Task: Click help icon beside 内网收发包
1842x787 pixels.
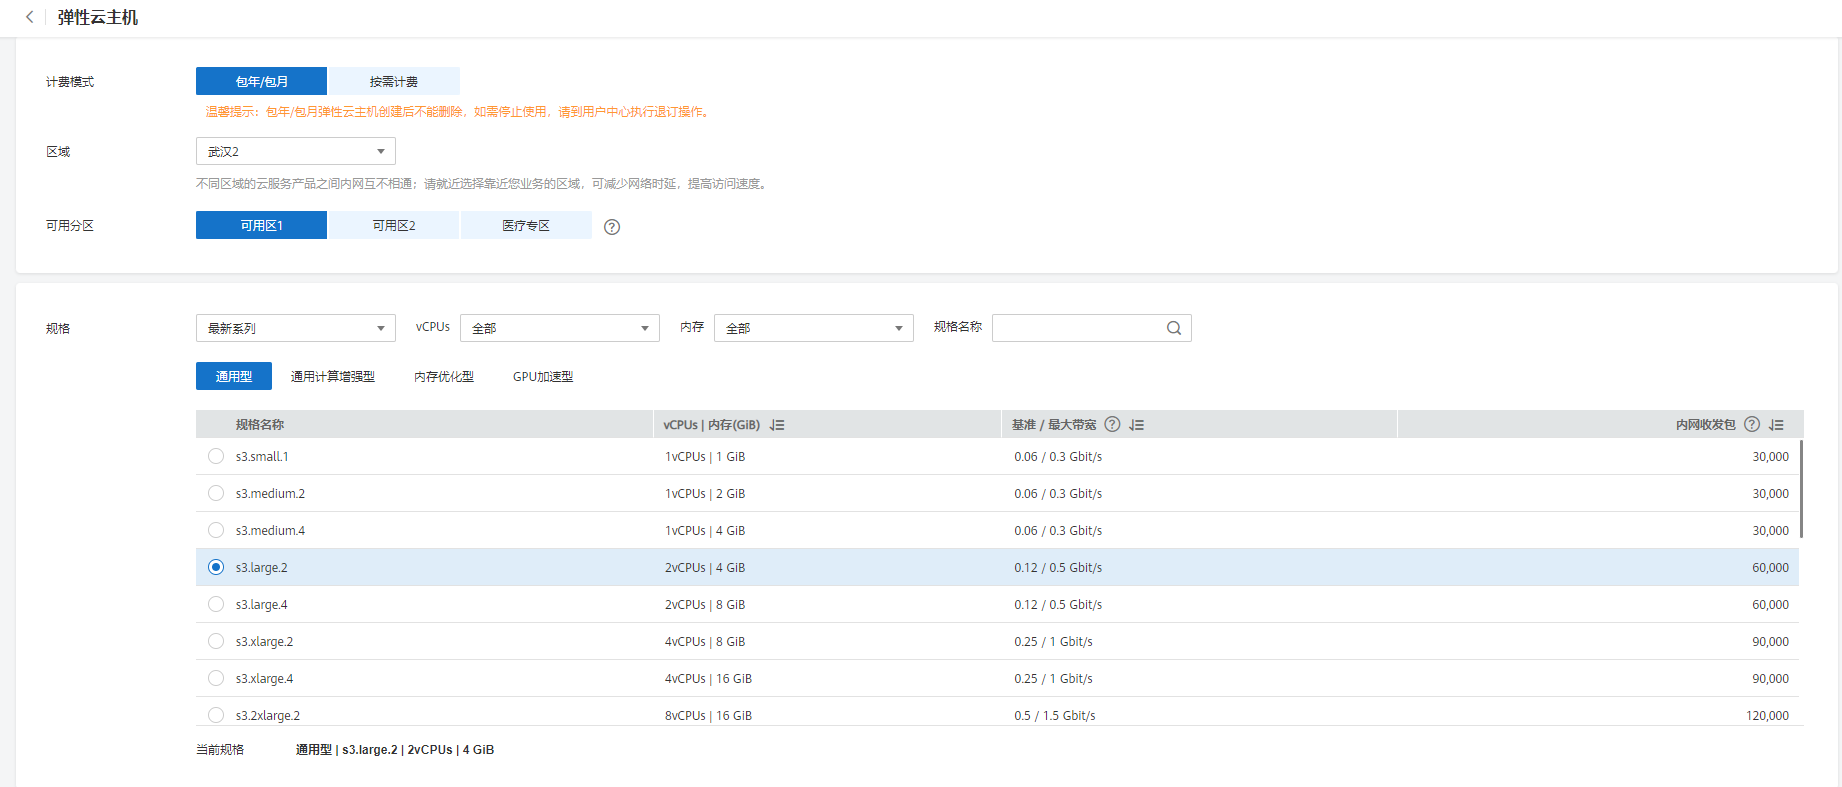Action: point(1751,425)
